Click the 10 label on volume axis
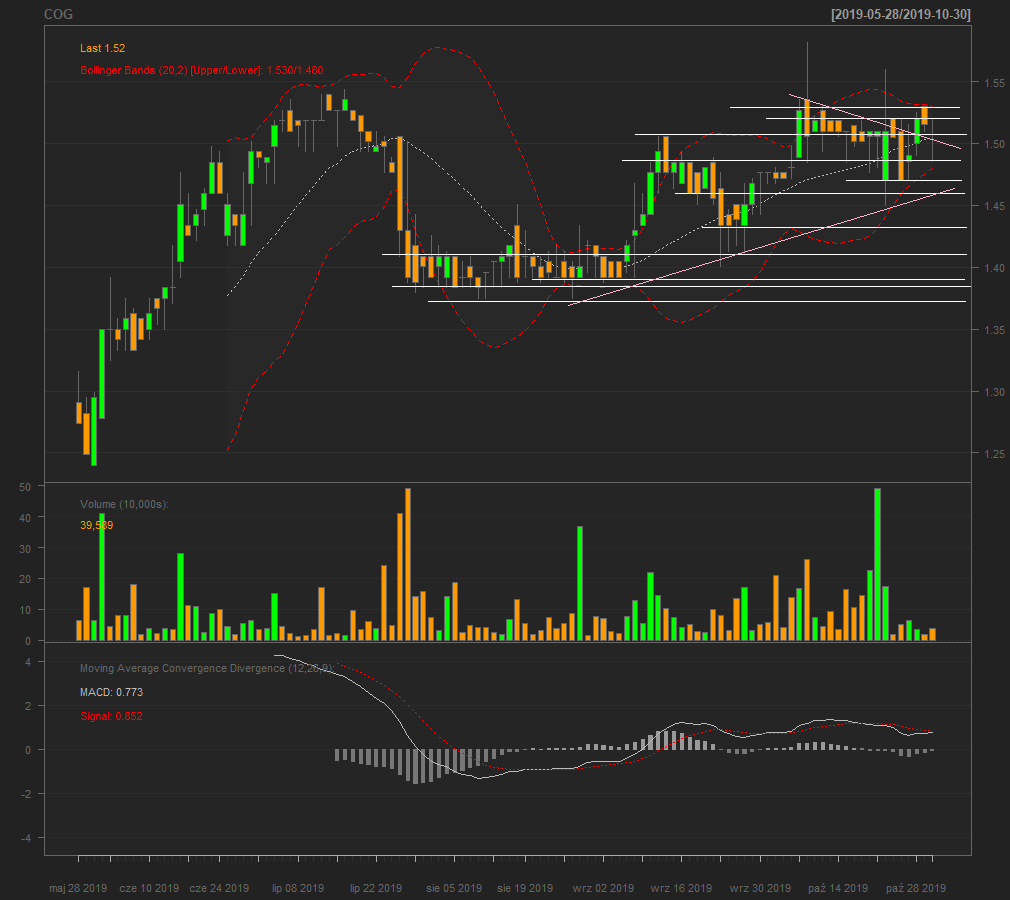Viewport: 1010px width, 900px height. [x=25, y=610]
